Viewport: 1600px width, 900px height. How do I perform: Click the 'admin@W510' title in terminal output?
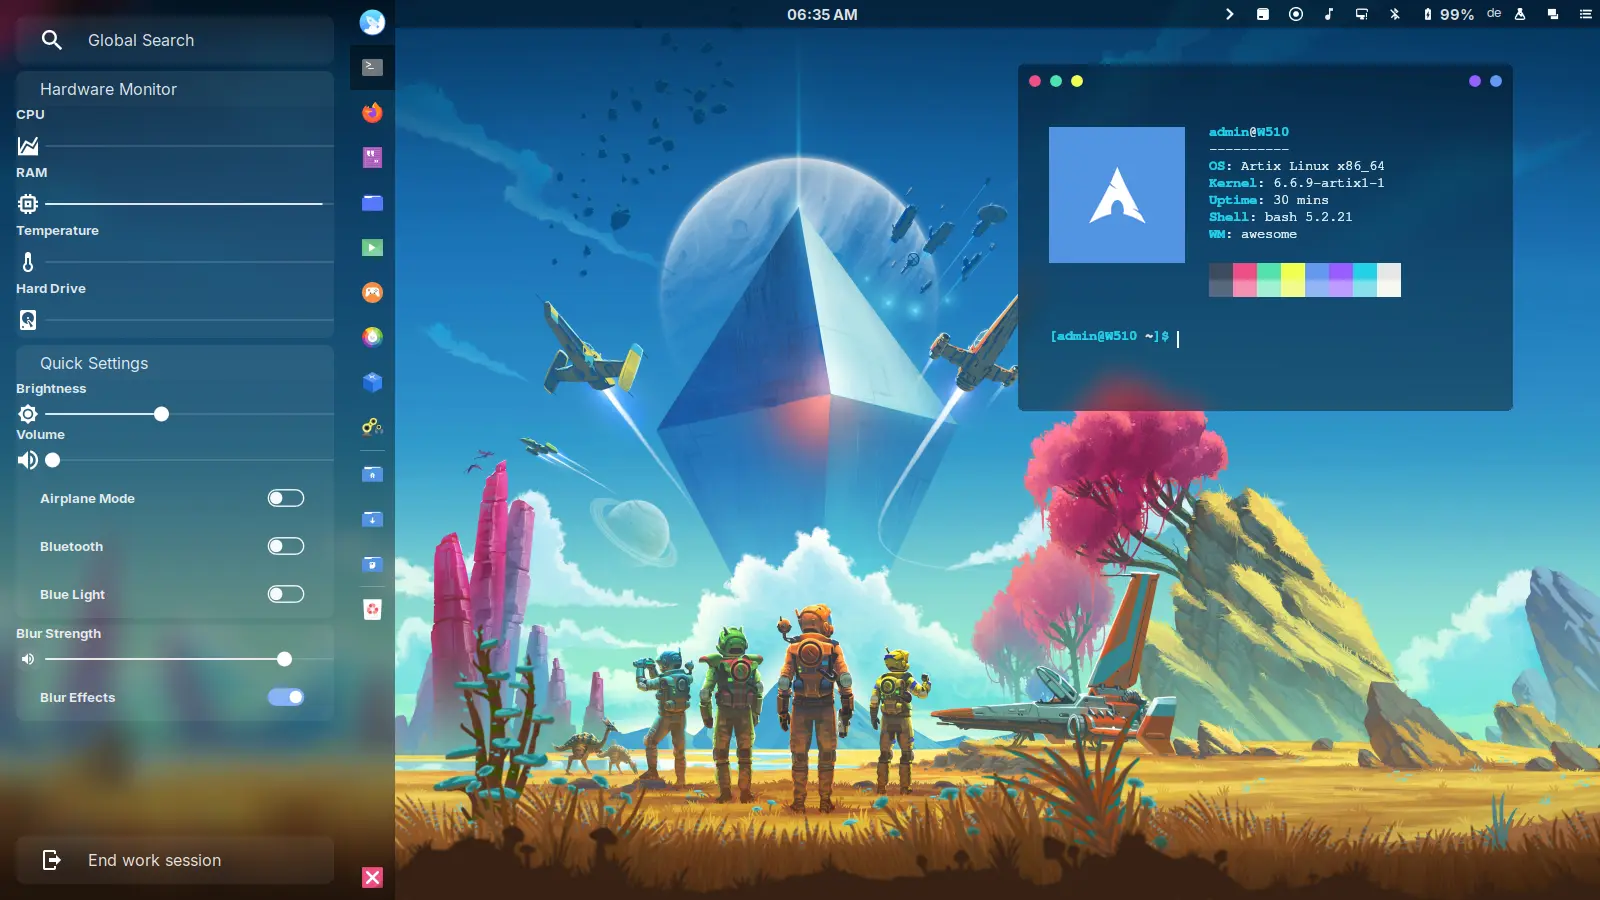[x=1248, y=132]
